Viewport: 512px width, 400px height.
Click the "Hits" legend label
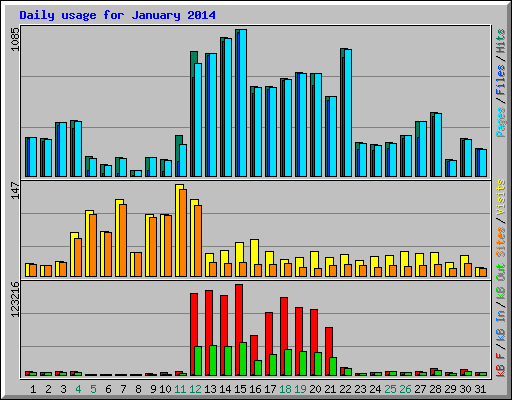point(500,41)
